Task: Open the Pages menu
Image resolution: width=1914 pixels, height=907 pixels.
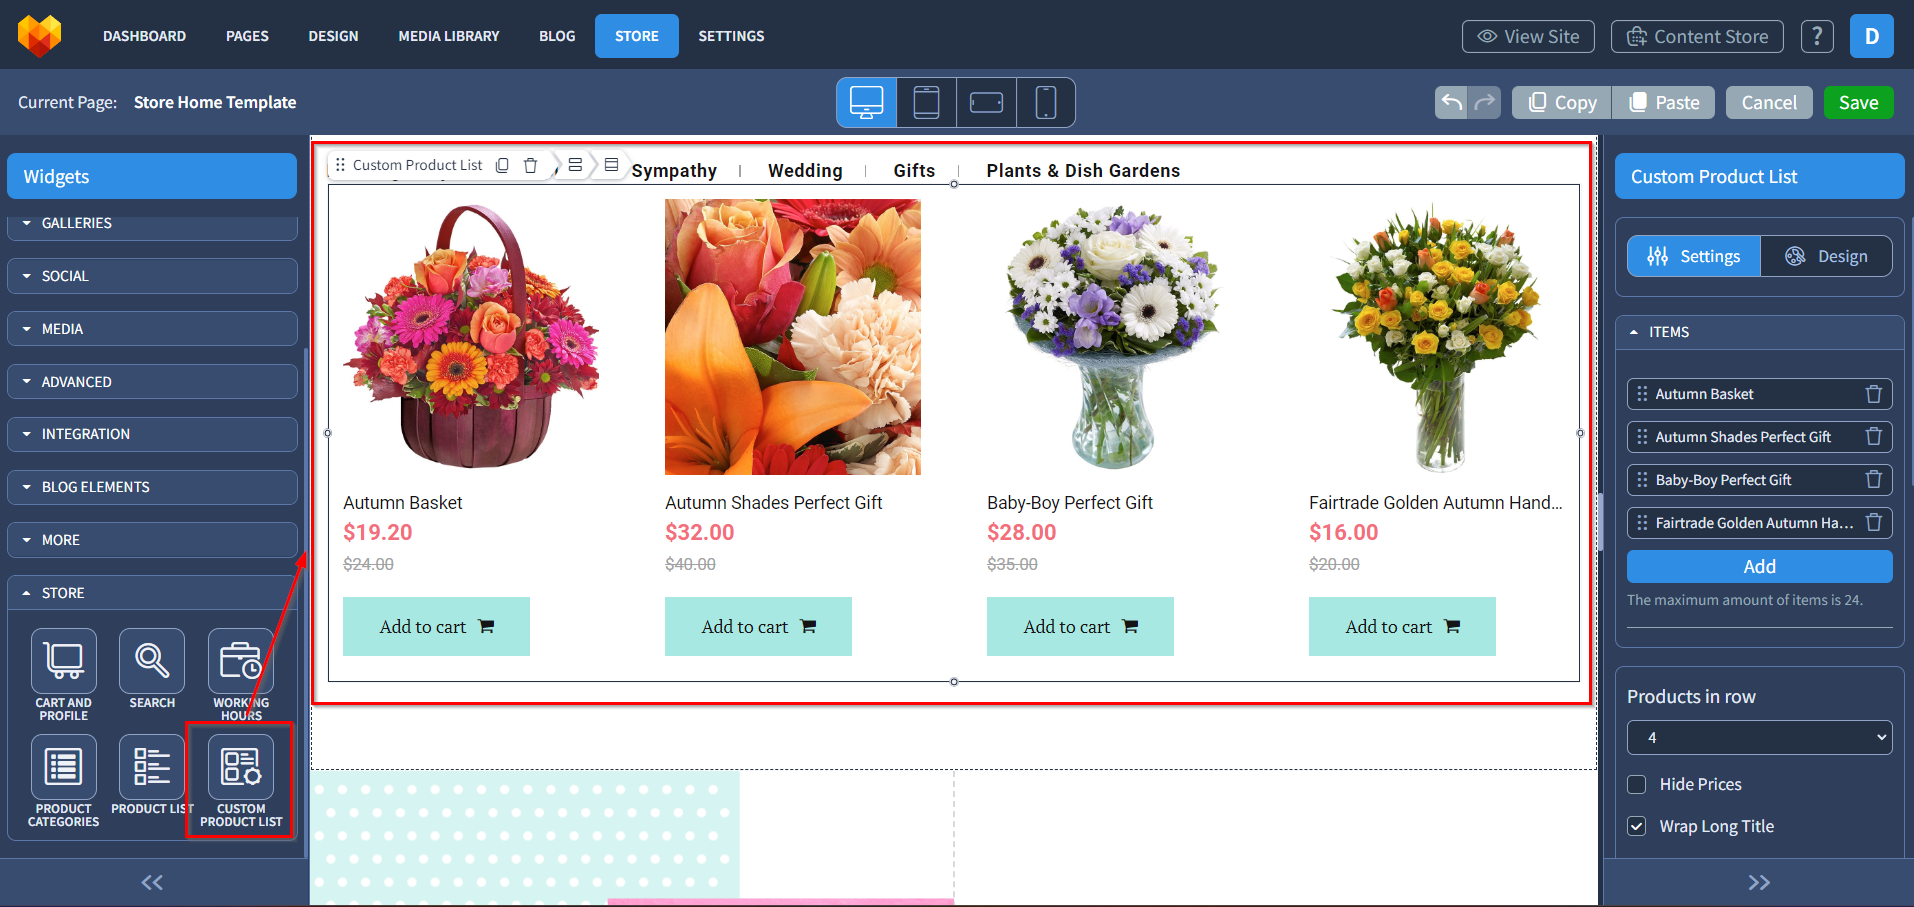Action: [247, 36]
